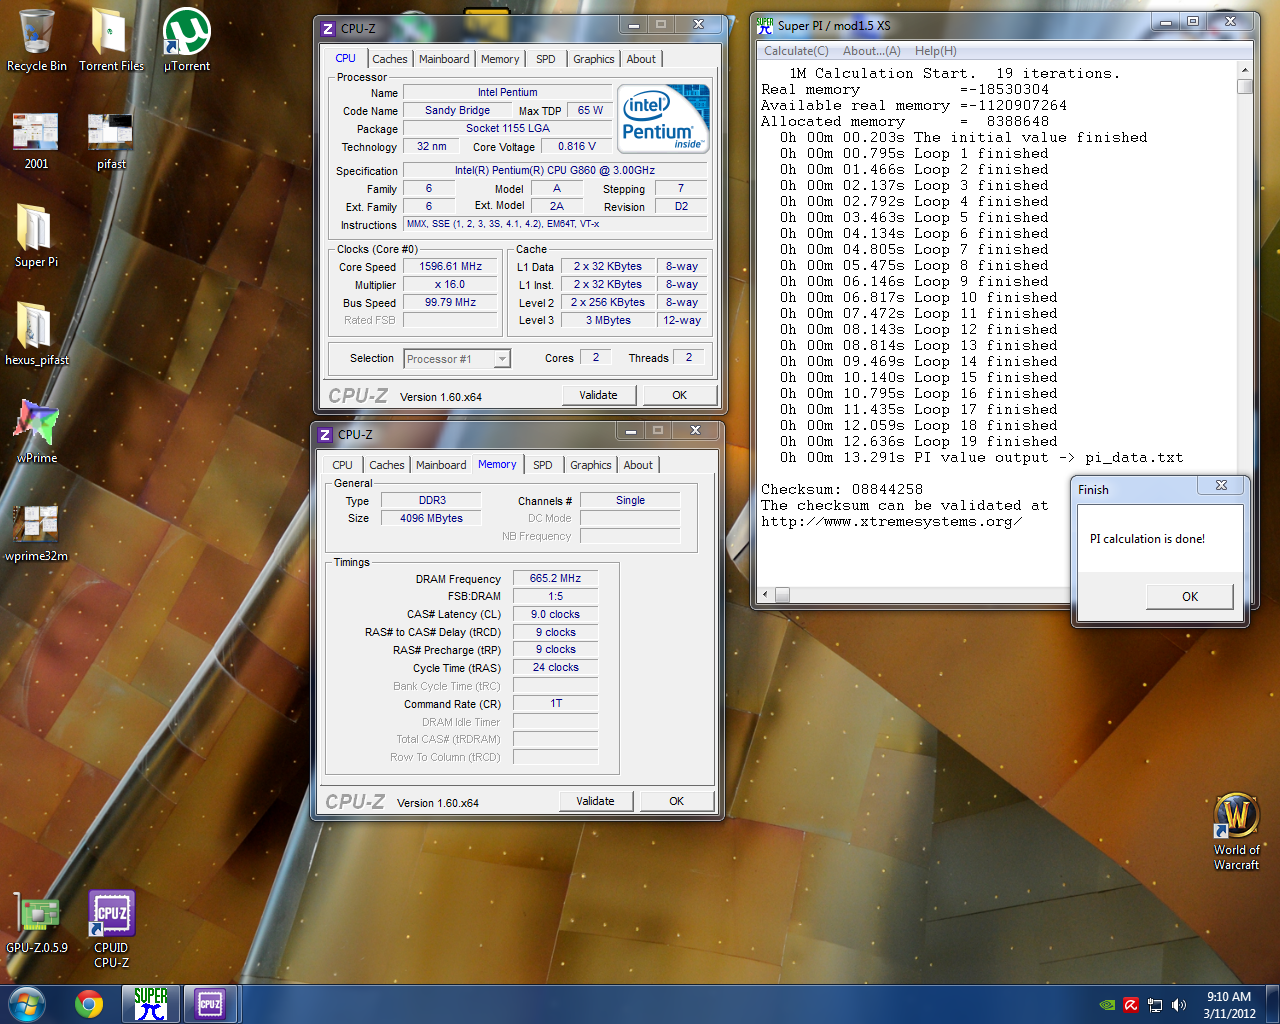
Task: Open the Calculate(C) menu in Super PI
Action: pyautogui.click(x=796, y=51)
